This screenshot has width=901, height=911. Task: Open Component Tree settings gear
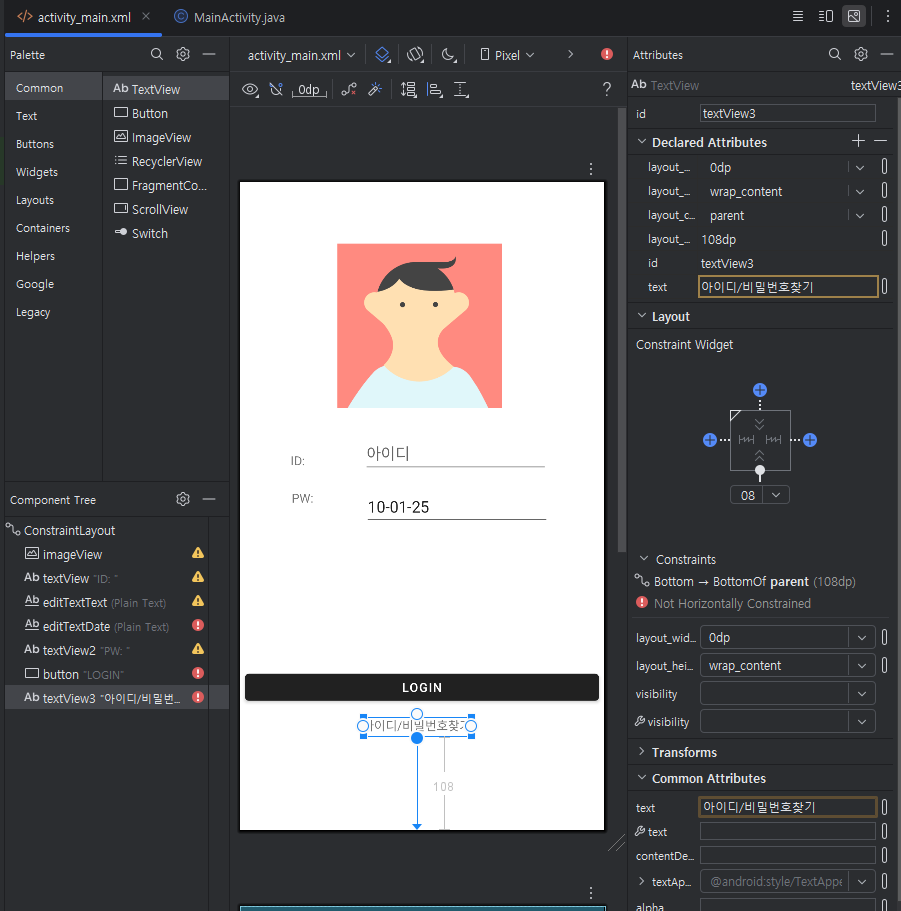pyautogui.click(x=183, y=499)
